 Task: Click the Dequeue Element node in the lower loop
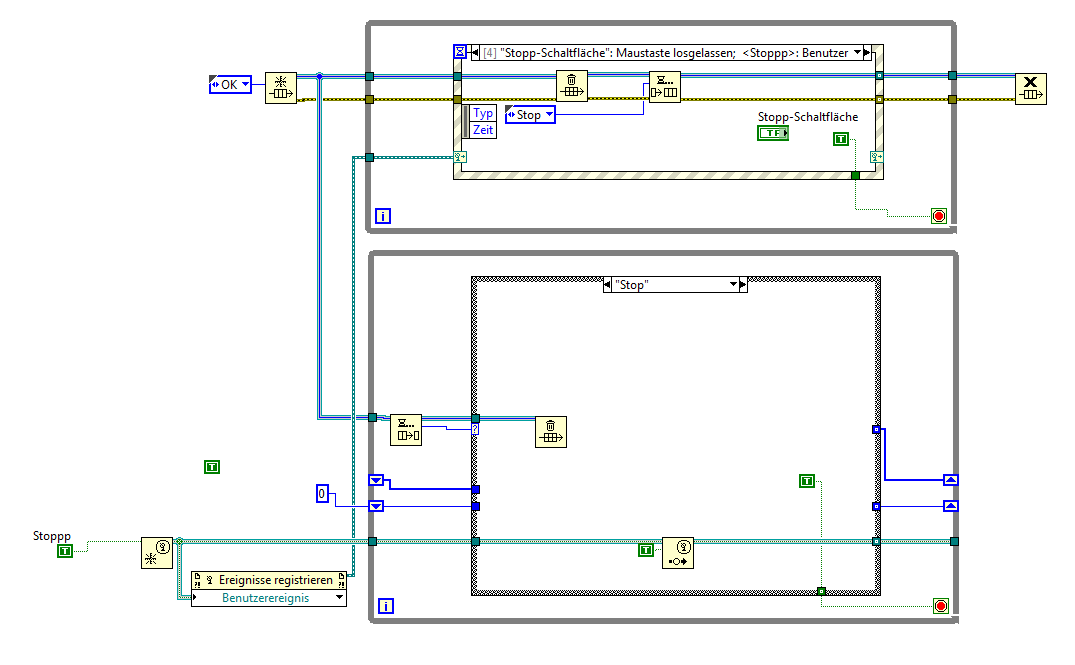click(x=406, y=430)
